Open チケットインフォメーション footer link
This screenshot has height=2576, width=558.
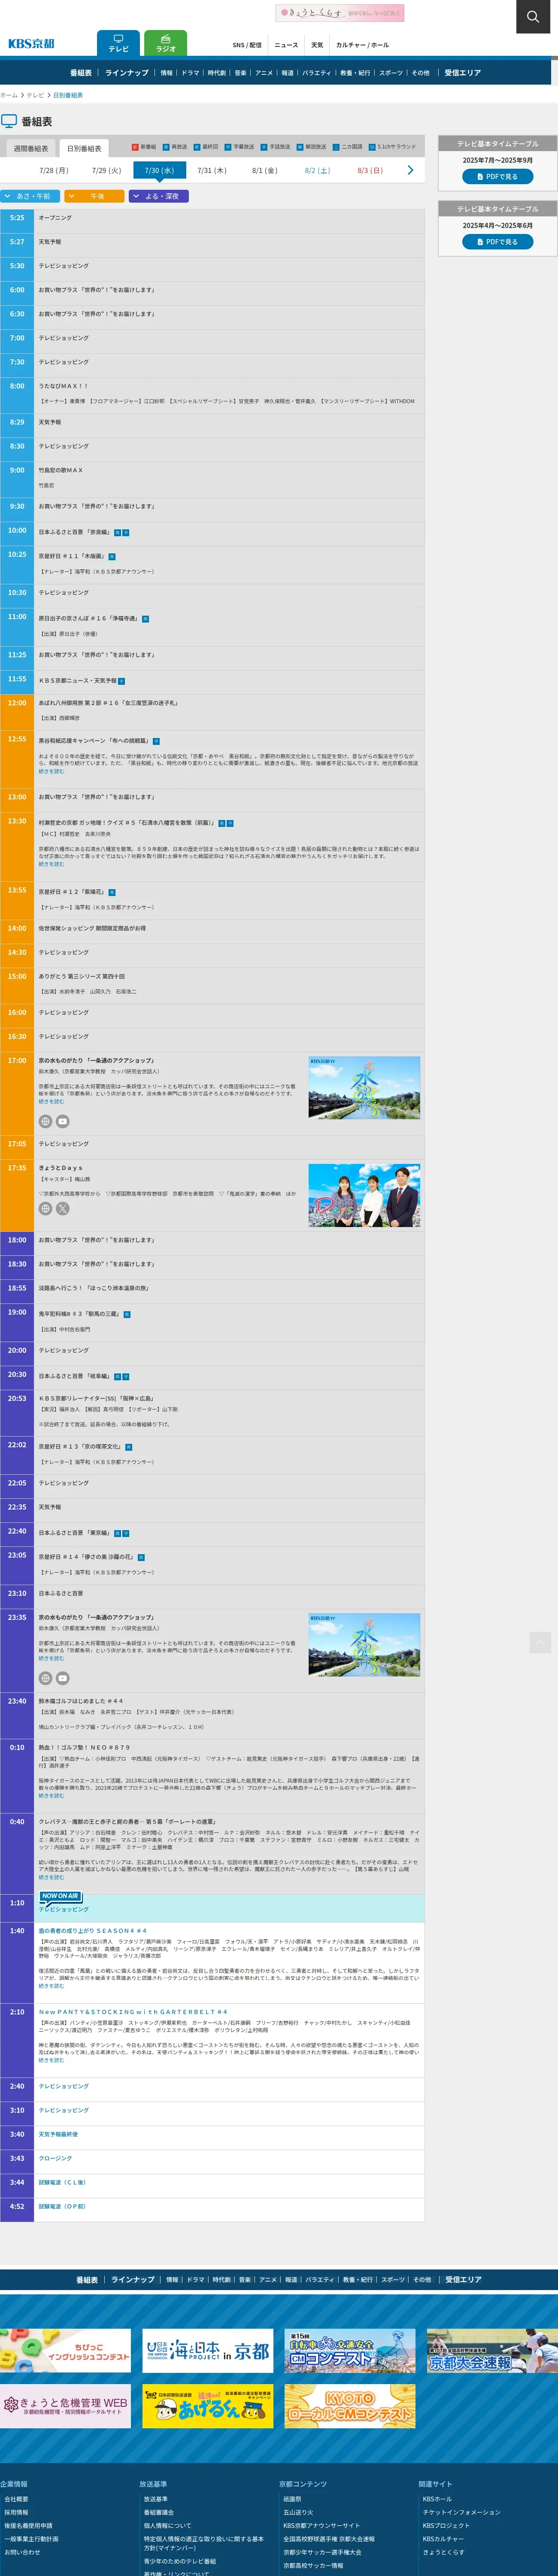(x=461, y=2512)
